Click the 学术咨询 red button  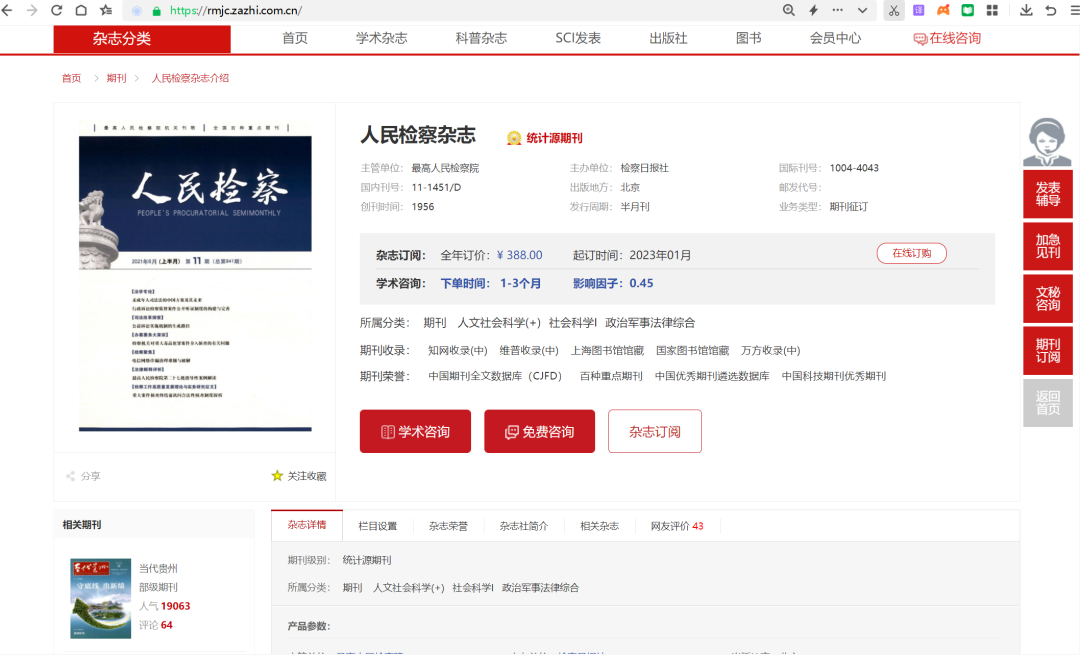(415, 431)
